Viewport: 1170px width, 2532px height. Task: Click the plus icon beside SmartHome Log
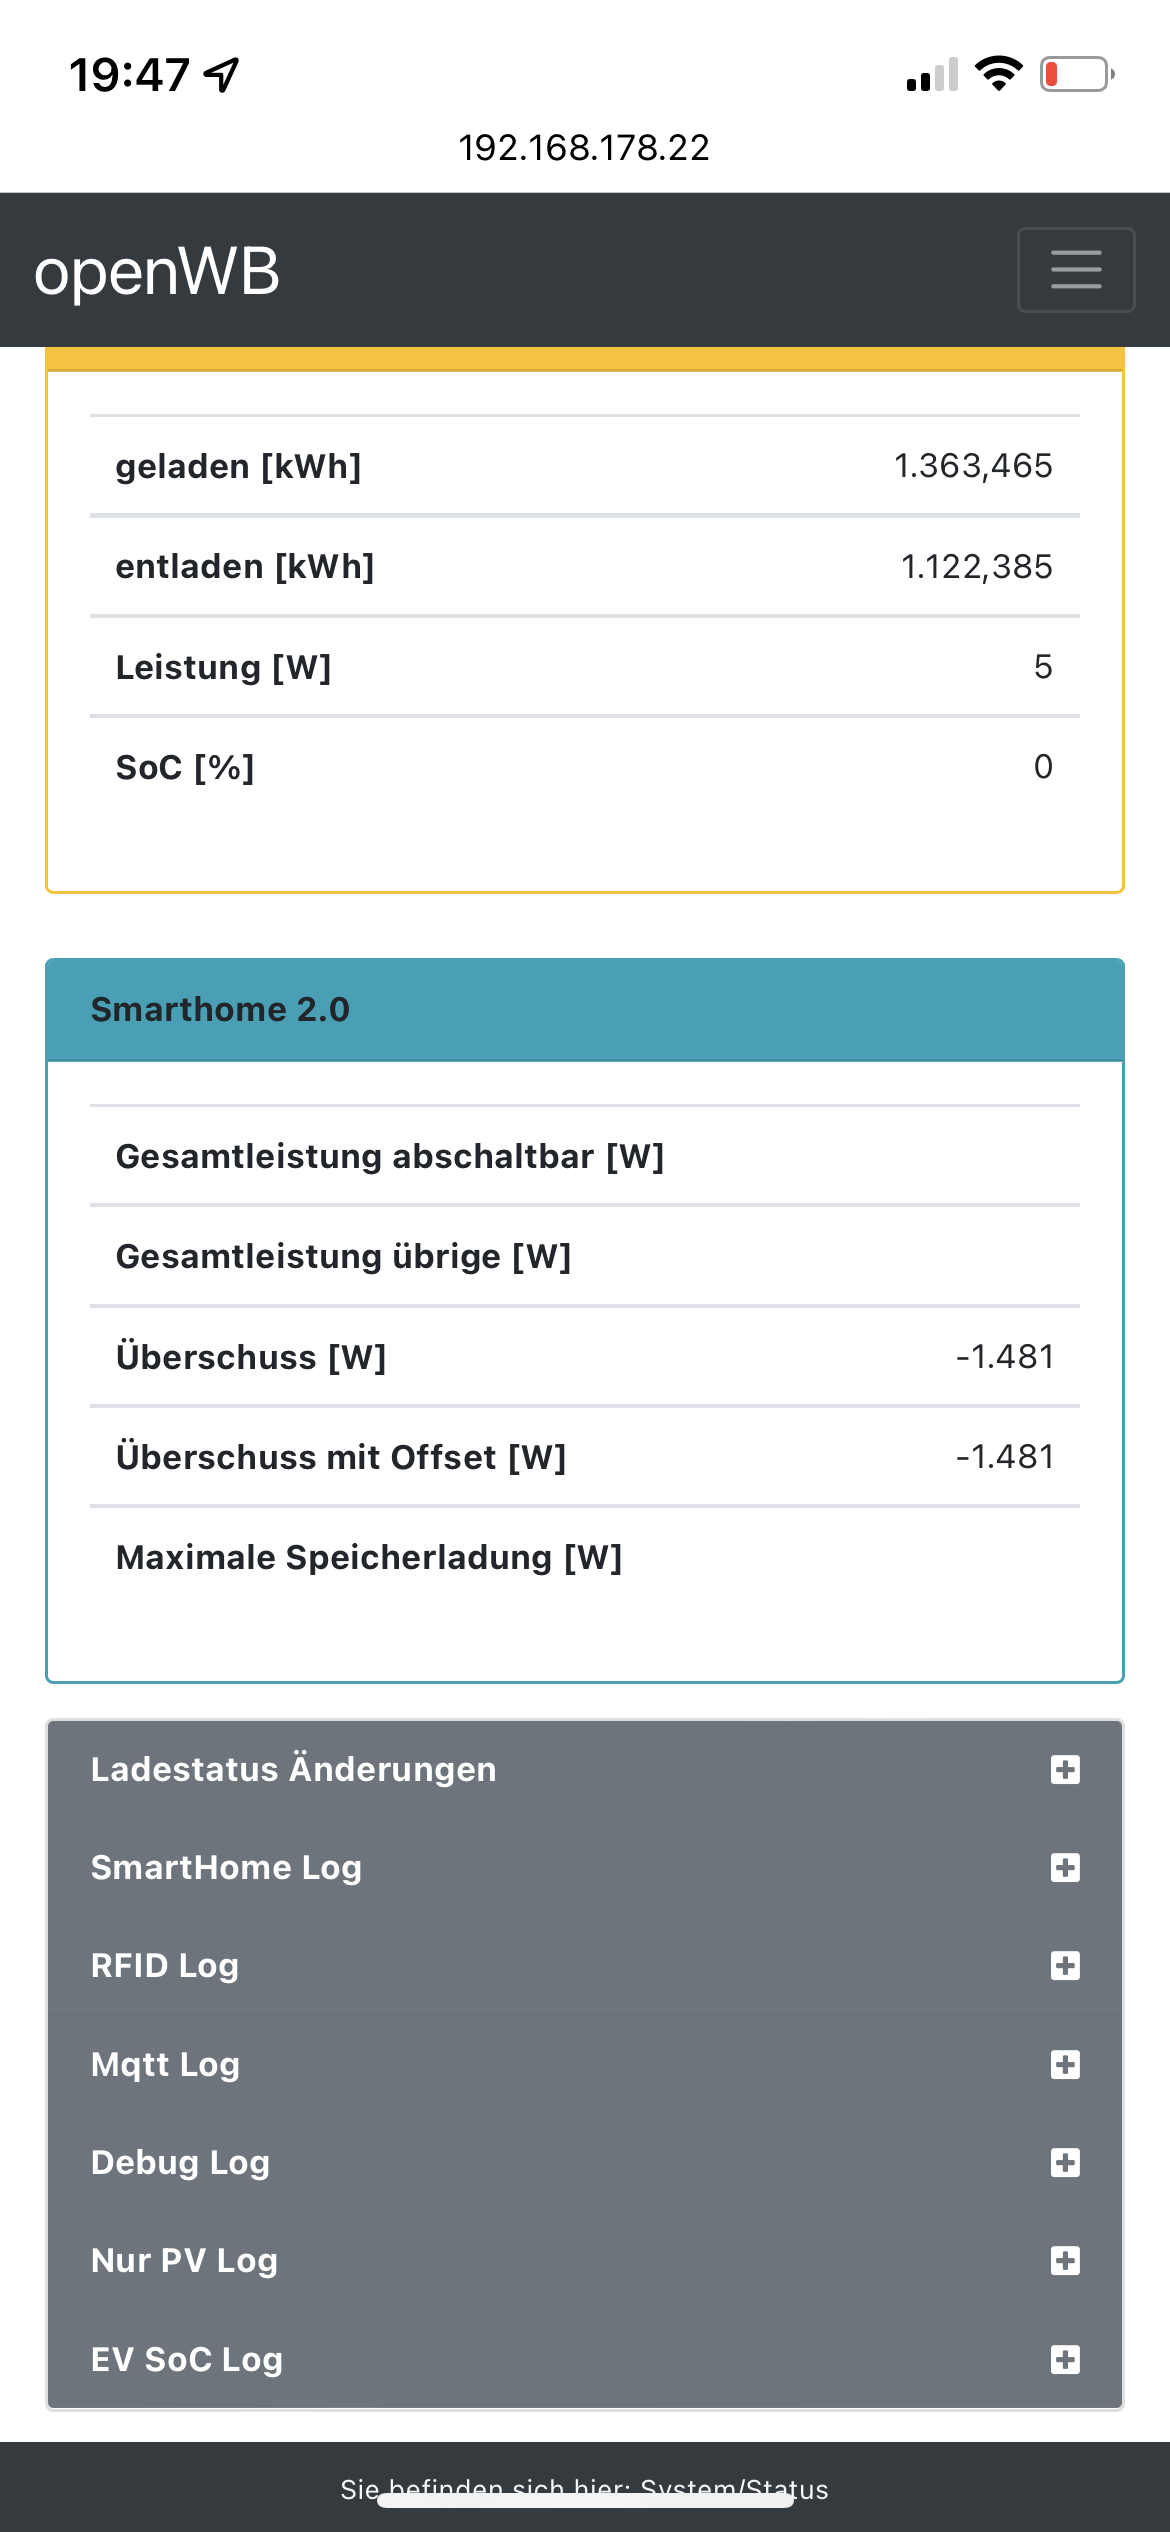pos(1065,1868)
